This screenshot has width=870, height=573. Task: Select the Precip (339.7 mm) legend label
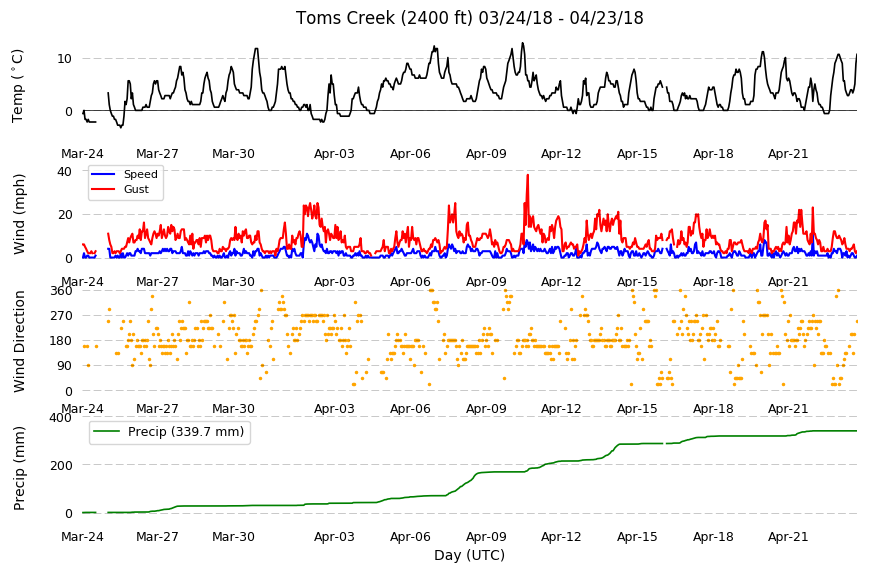[186, 432]
